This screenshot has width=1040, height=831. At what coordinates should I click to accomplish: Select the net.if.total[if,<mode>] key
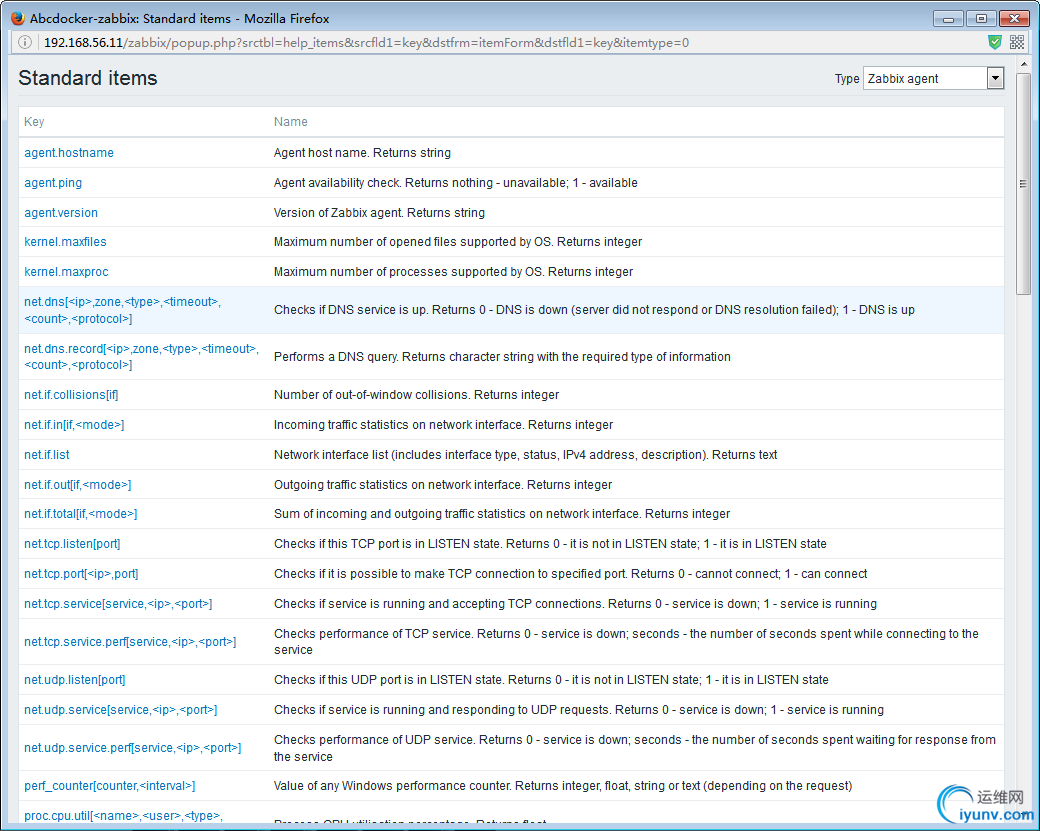click(x=81, y=513)
